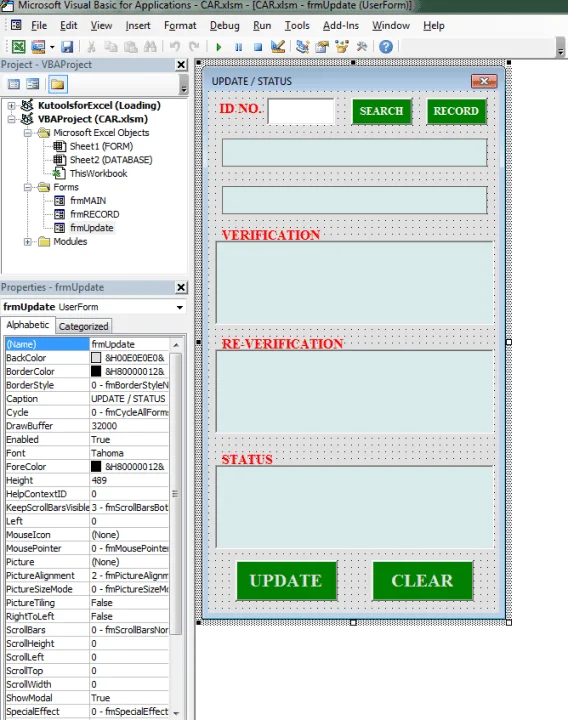Select Sheet1 (FORM) in project tree

tap(101, 146)
